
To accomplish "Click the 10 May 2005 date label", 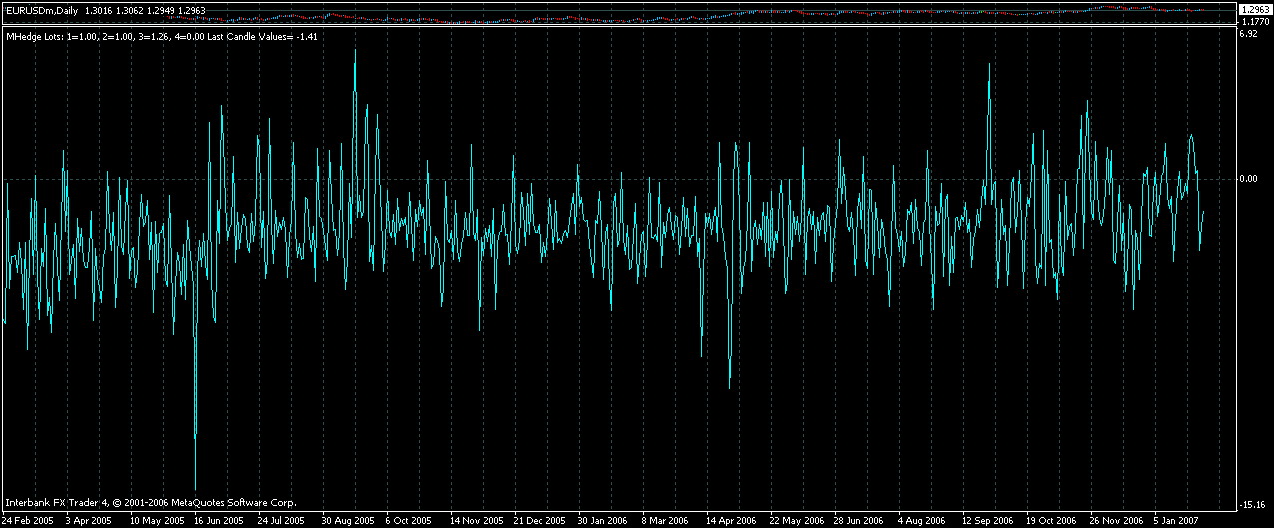I will pyautogui.click(x=156, y=520).
